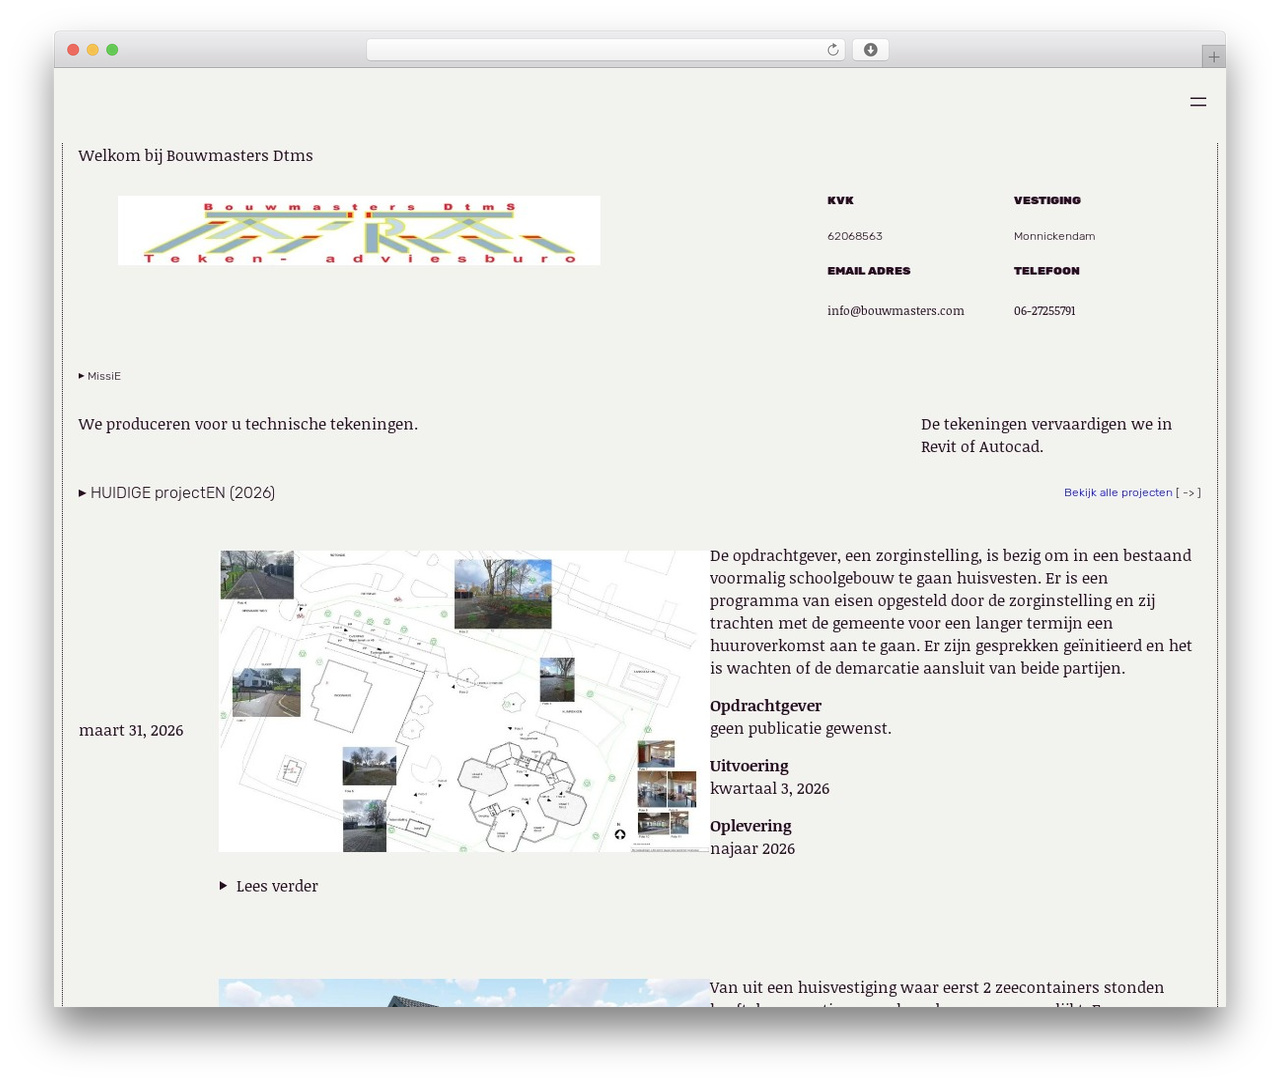Click the browser reload icon

tap(832, 50)
